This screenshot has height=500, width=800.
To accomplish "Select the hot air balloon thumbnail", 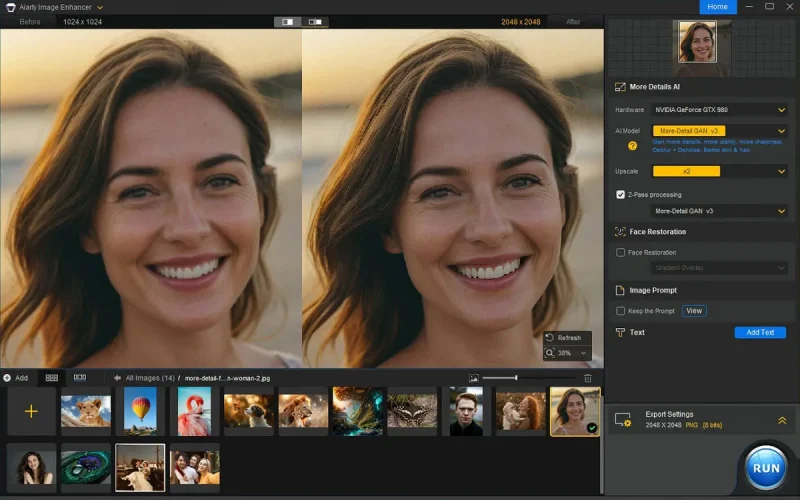I will [x=140, y=411].
